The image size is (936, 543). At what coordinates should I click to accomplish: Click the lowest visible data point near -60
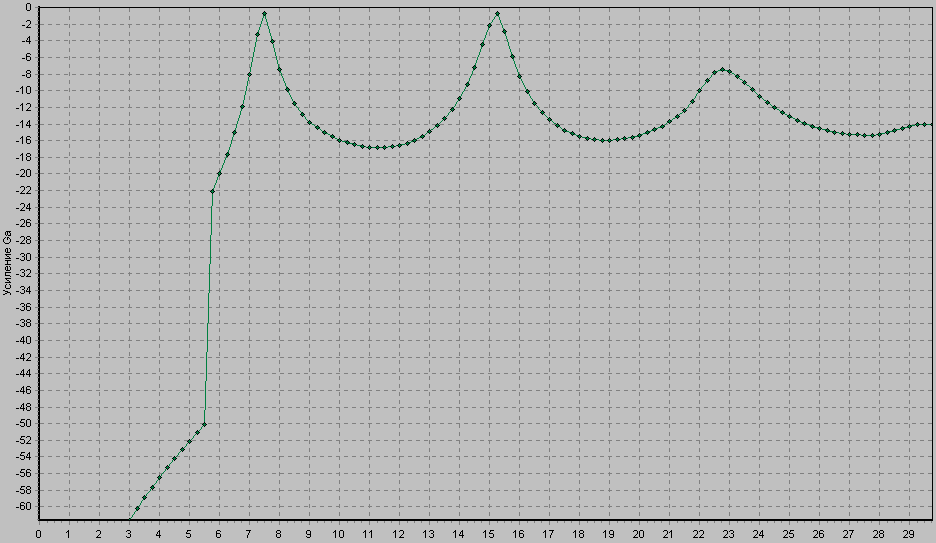pos(137,509)
